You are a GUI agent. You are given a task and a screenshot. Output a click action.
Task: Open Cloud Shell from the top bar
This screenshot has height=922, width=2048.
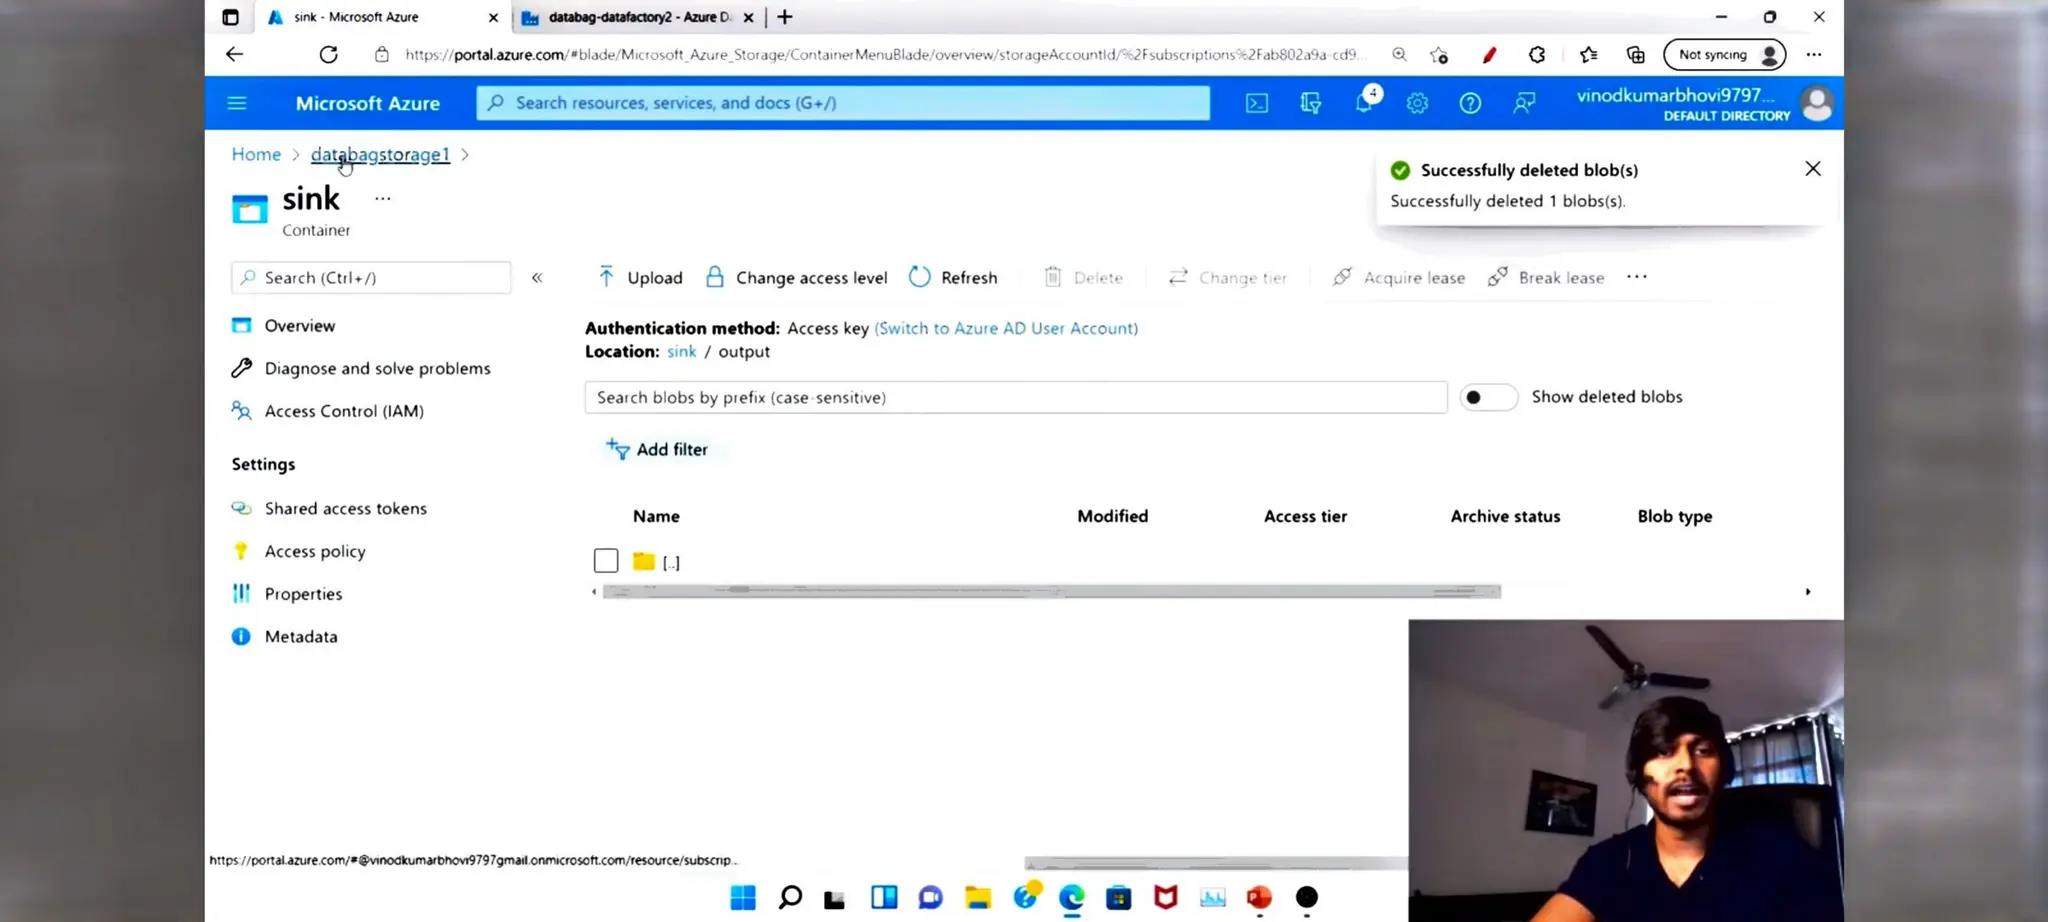click(x=1257, y=103)
